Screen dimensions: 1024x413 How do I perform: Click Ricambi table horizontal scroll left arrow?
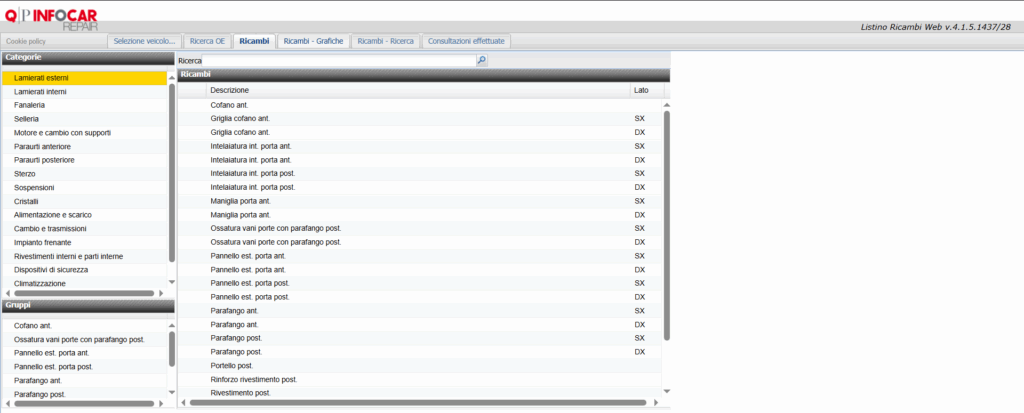click(x=184, y=403)
